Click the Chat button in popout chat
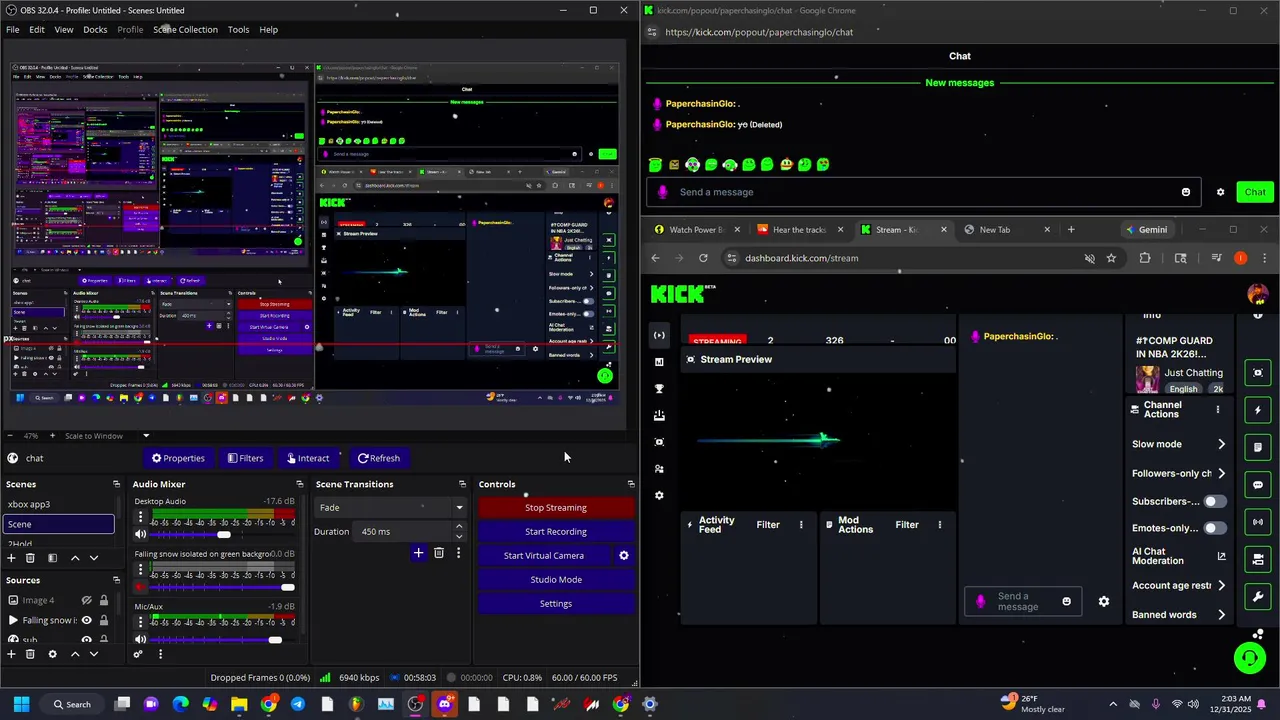Image resolution: width=1280 pixels, height=720 pixels. [x=1255, y=192]
